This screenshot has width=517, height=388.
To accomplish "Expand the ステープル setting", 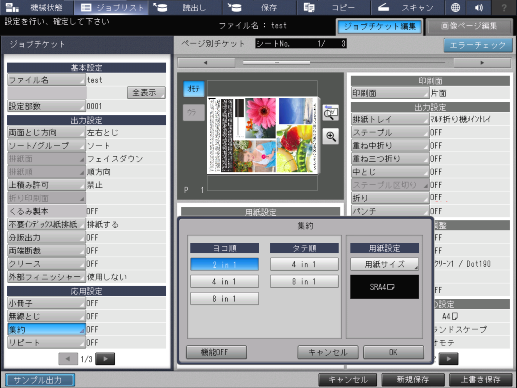I will pos(390,133).
